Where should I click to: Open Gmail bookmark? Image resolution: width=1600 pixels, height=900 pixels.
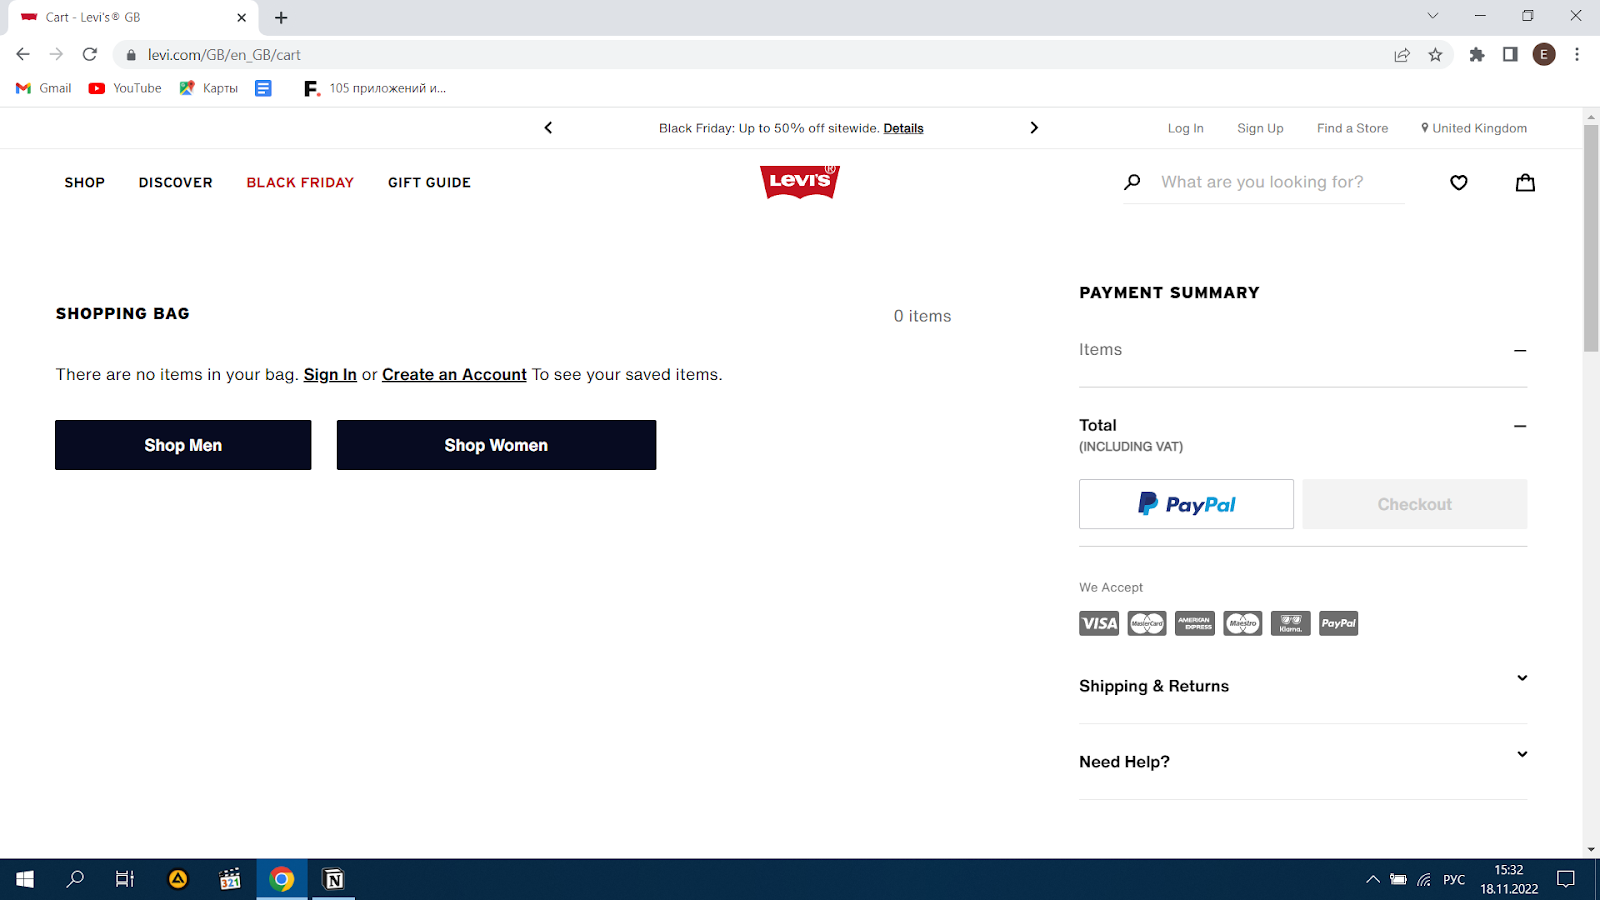click(x=44, y=88)
